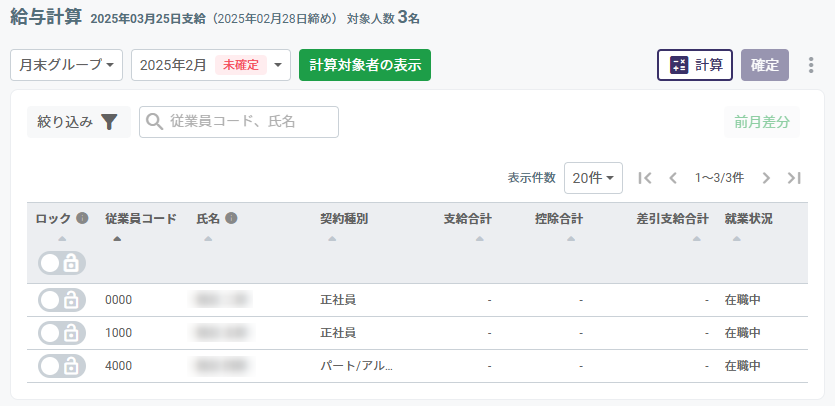Sort by 差引支給合計 column header
The image size is (835, 406).
pos(672,219)
